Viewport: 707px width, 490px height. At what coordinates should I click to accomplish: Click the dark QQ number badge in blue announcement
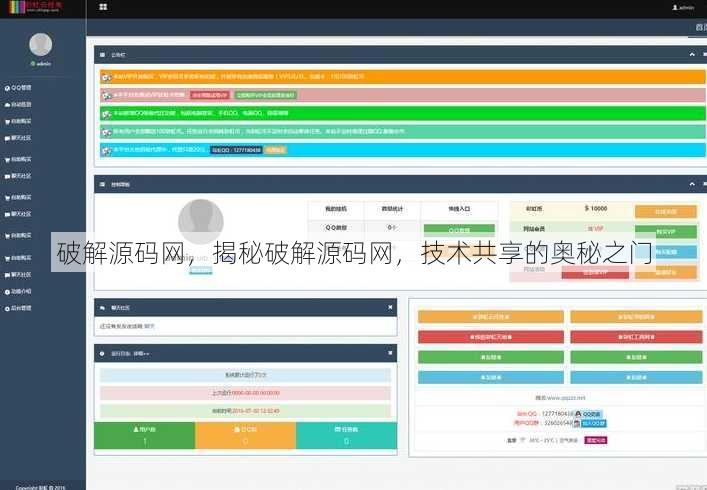click(x=236, y=150)
